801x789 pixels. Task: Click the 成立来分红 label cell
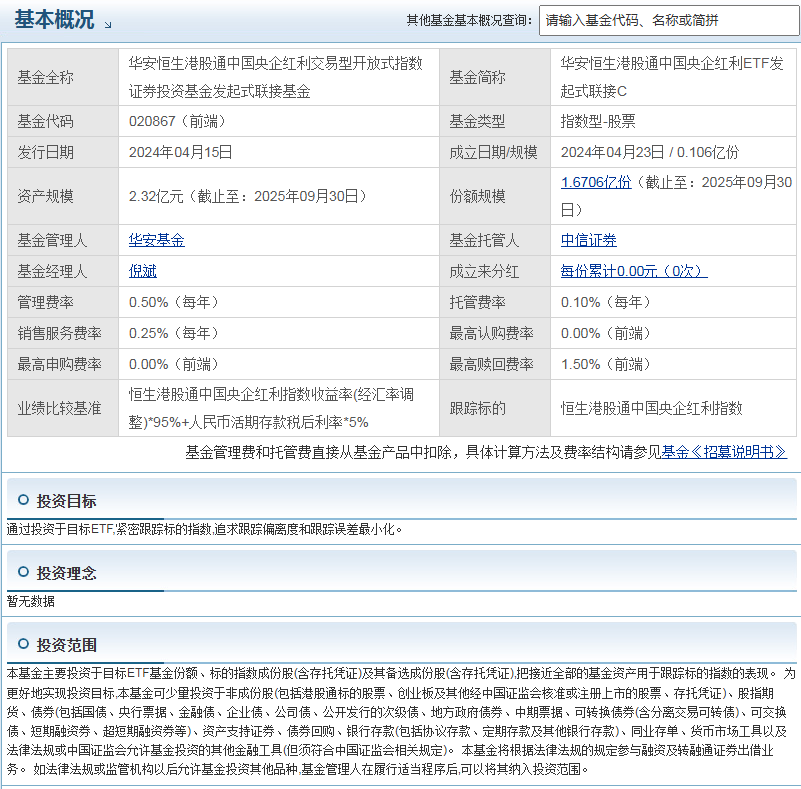(x=494, y=271)
